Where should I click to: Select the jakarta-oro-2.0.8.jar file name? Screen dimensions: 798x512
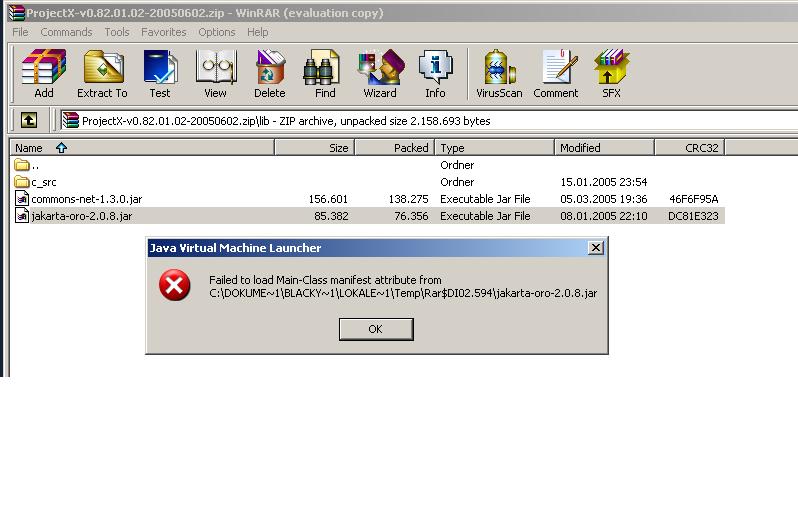(81, 216)
